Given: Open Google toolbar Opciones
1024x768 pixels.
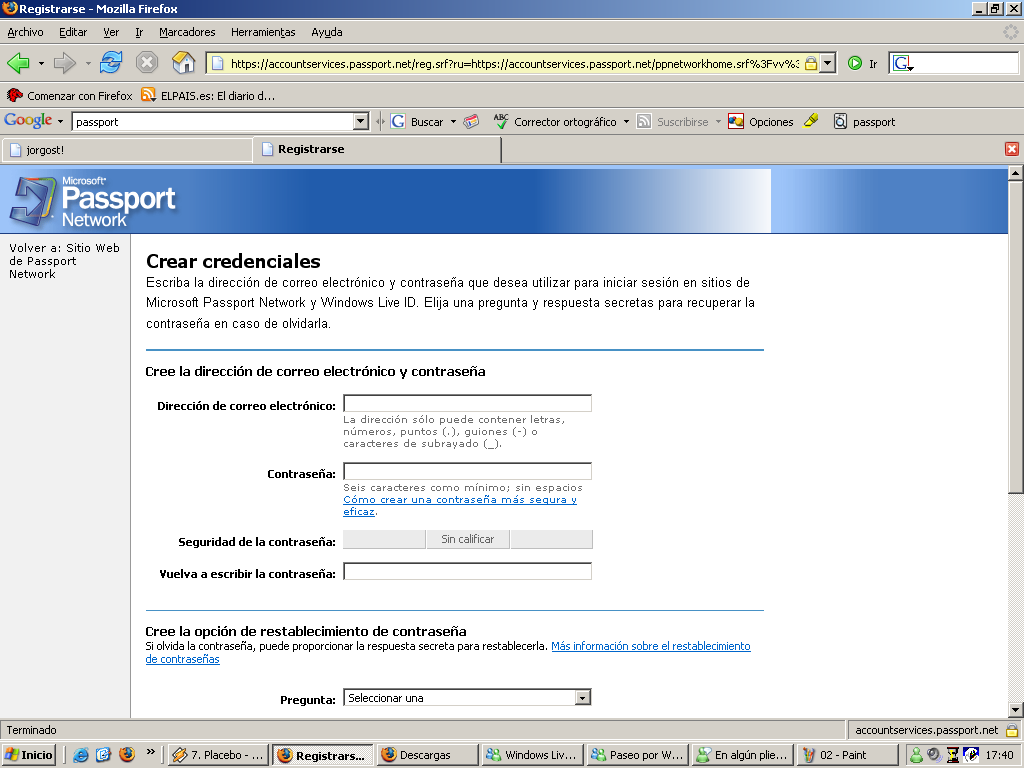Looking at the screenshot, I should [x=761, y=121].
